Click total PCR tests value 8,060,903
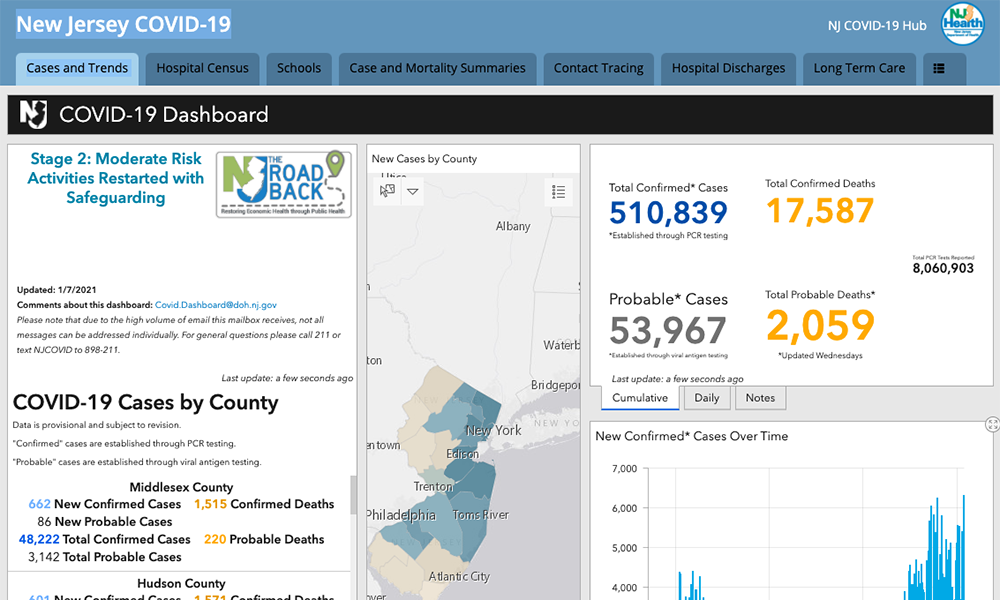This screenshot has width=1000, height=600. click(943, 268)
